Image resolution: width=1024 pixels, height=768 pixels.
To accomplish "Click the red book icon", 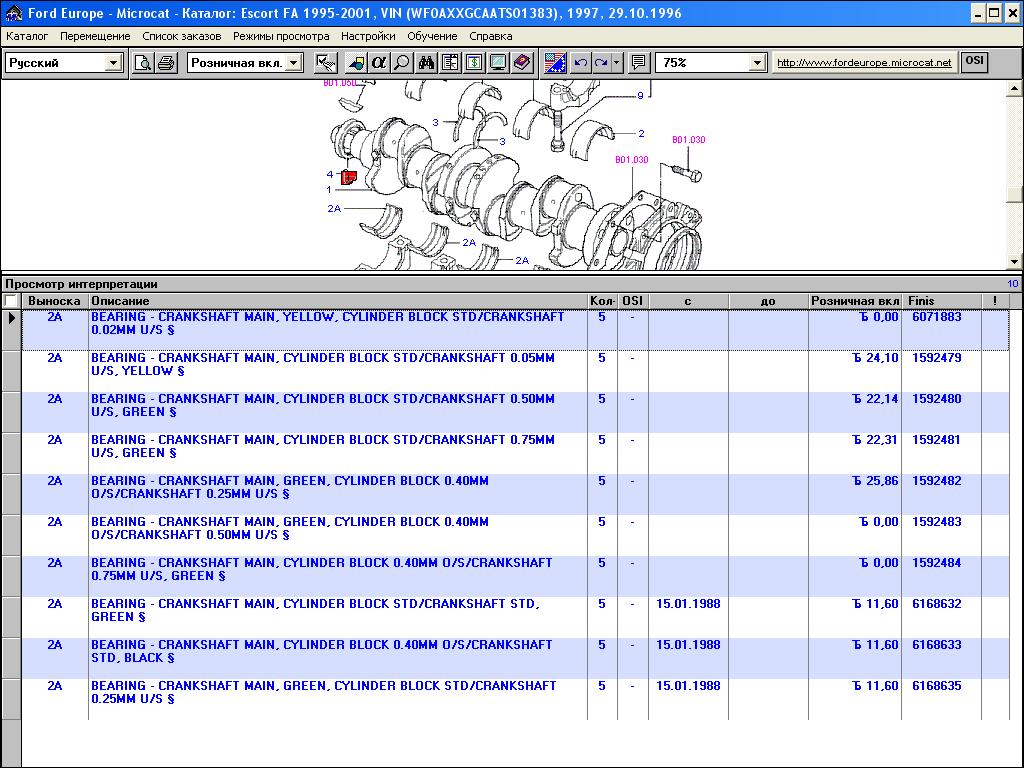I will click(522, 63).
